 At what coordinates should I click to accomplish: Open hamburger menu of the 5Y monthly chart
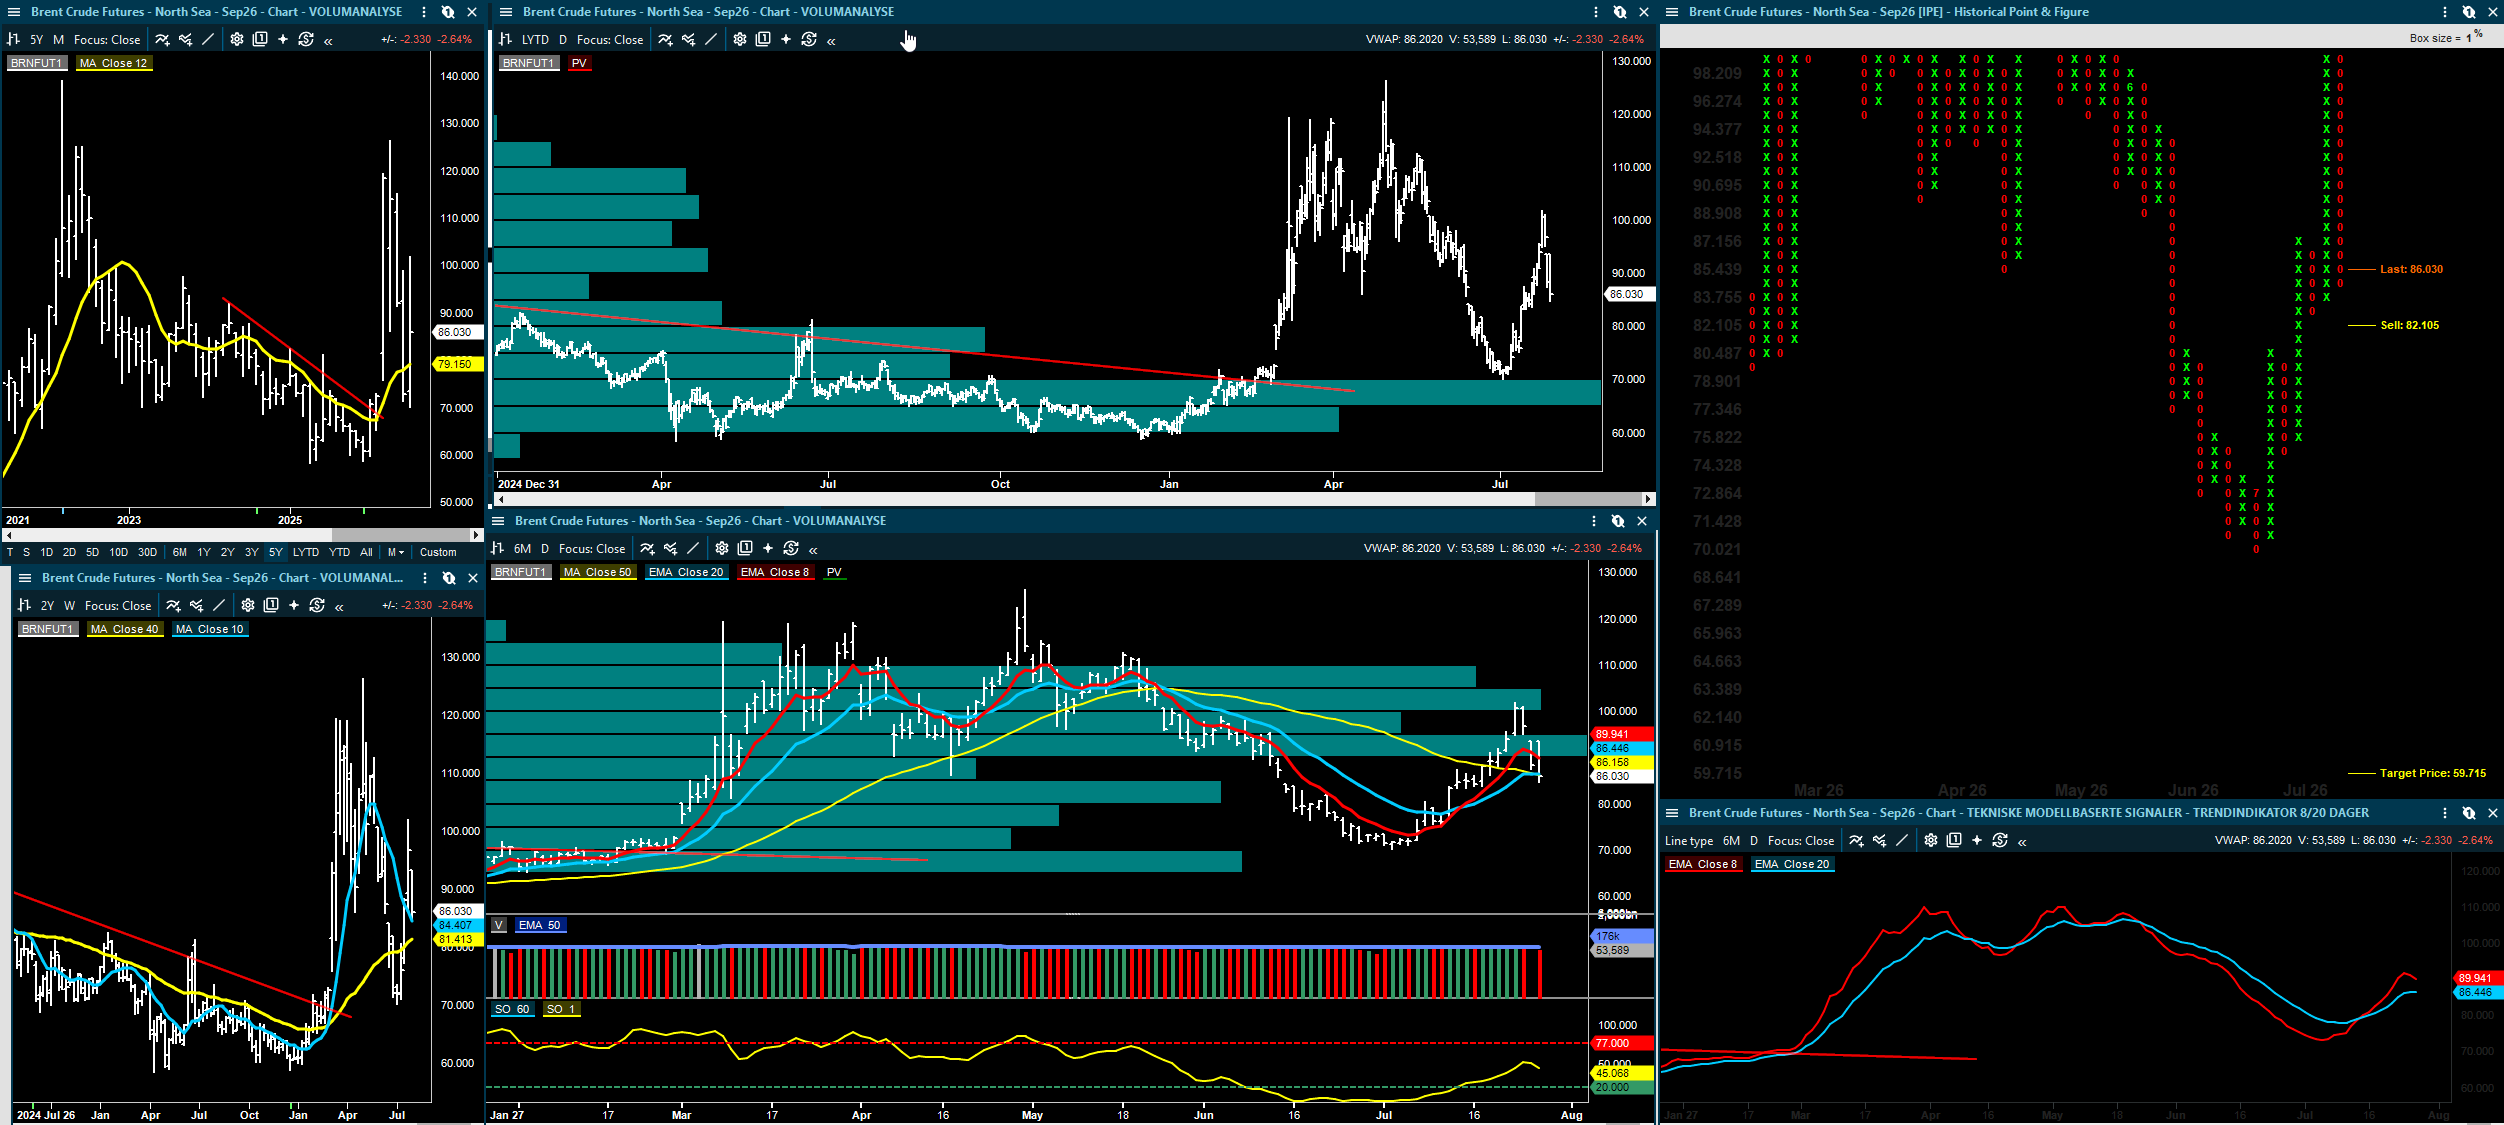pos(14,12)
